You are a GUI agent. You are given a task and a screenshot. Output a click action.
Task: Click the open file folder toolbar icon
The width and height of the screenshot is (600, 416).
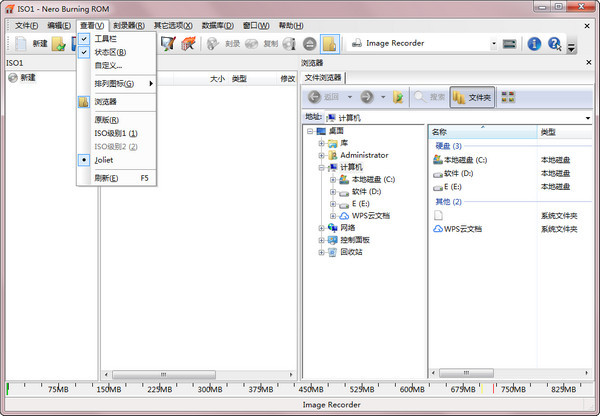coord(59,44)
